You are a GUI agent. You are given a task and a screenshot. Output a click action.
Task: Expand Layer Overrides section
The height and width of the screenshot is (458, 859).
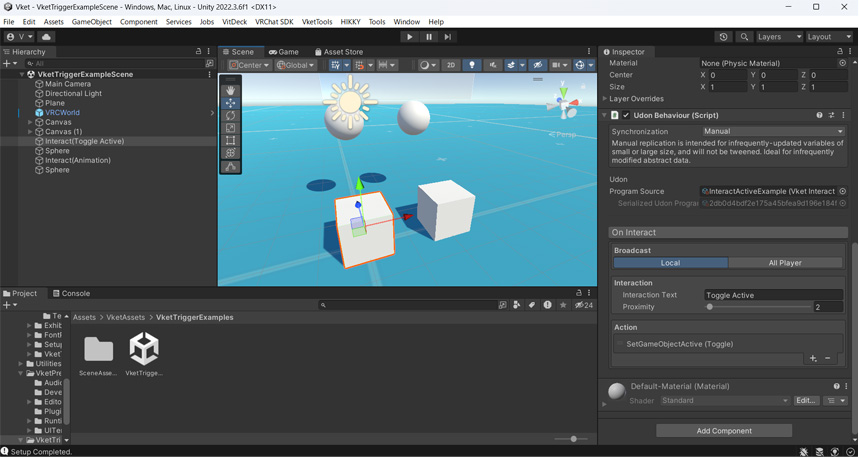pyautogui.click(x=605, y=99)
